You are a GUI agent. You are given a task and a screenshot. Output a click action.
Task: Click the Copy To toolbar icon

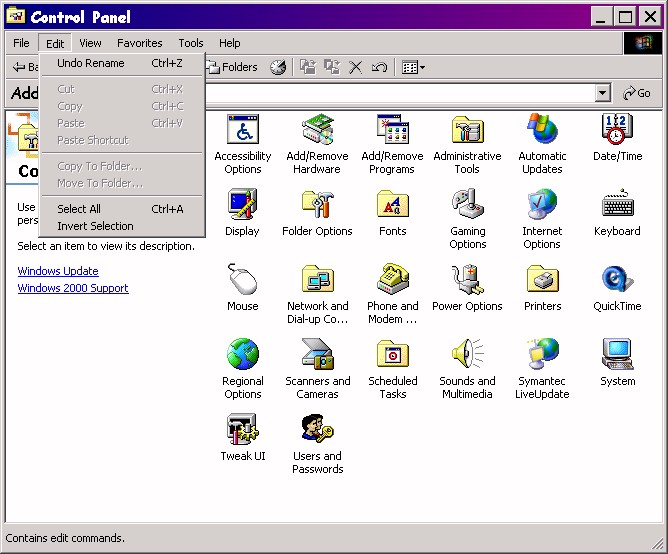point(332,67)
